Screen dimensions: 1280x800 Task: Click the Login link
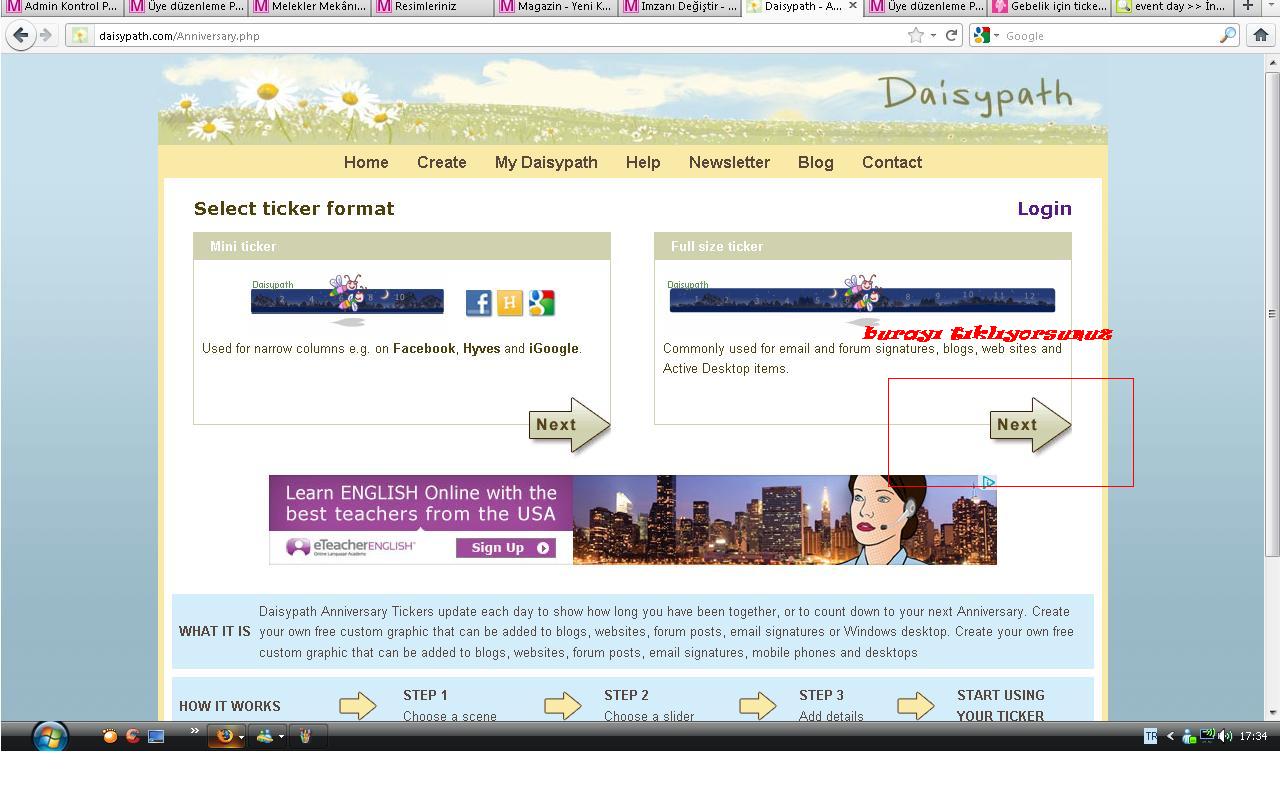[1044, 208]
